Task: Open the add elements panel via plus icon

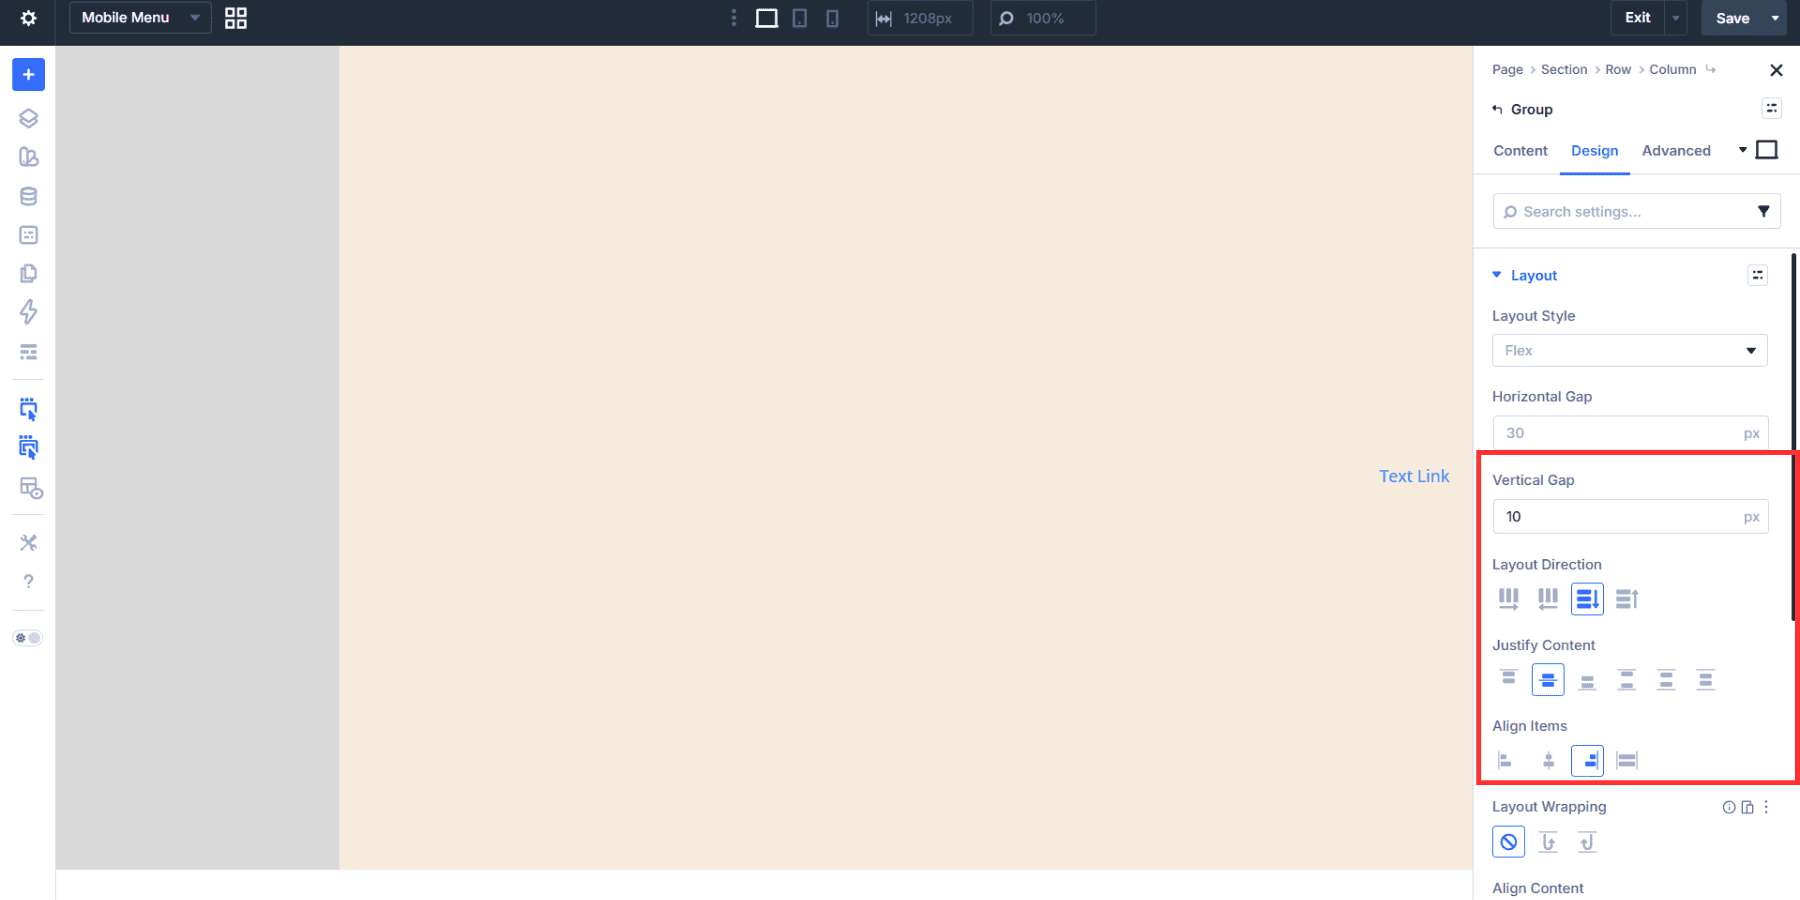Action: [x=27, y=74]
